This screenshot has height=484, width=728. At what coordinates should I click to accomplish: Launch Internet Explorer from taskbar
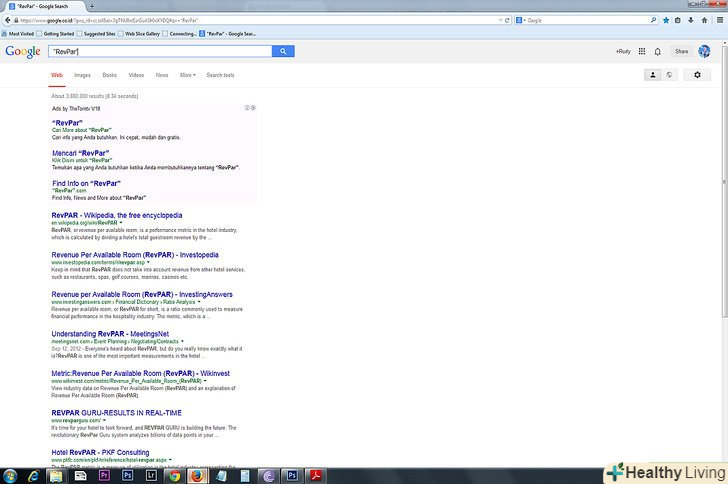[33, 476]
